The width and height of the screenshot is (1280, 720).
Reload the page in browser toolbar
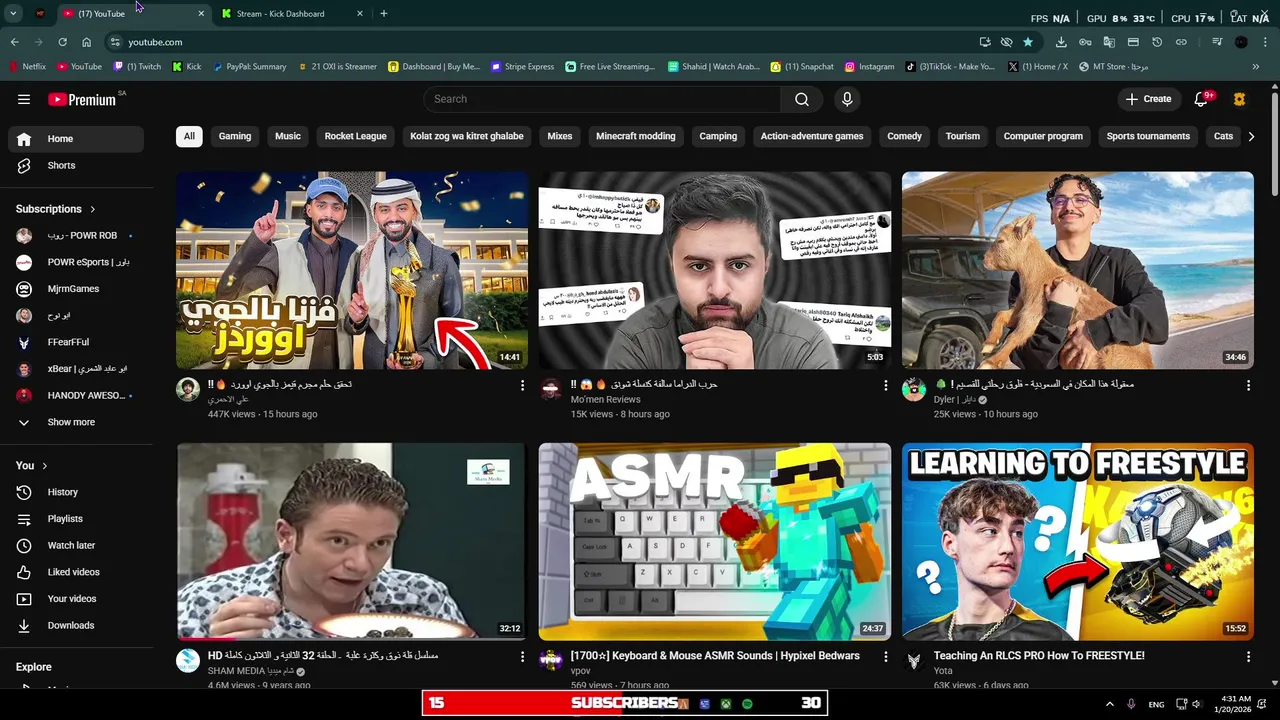pos(62,42)
